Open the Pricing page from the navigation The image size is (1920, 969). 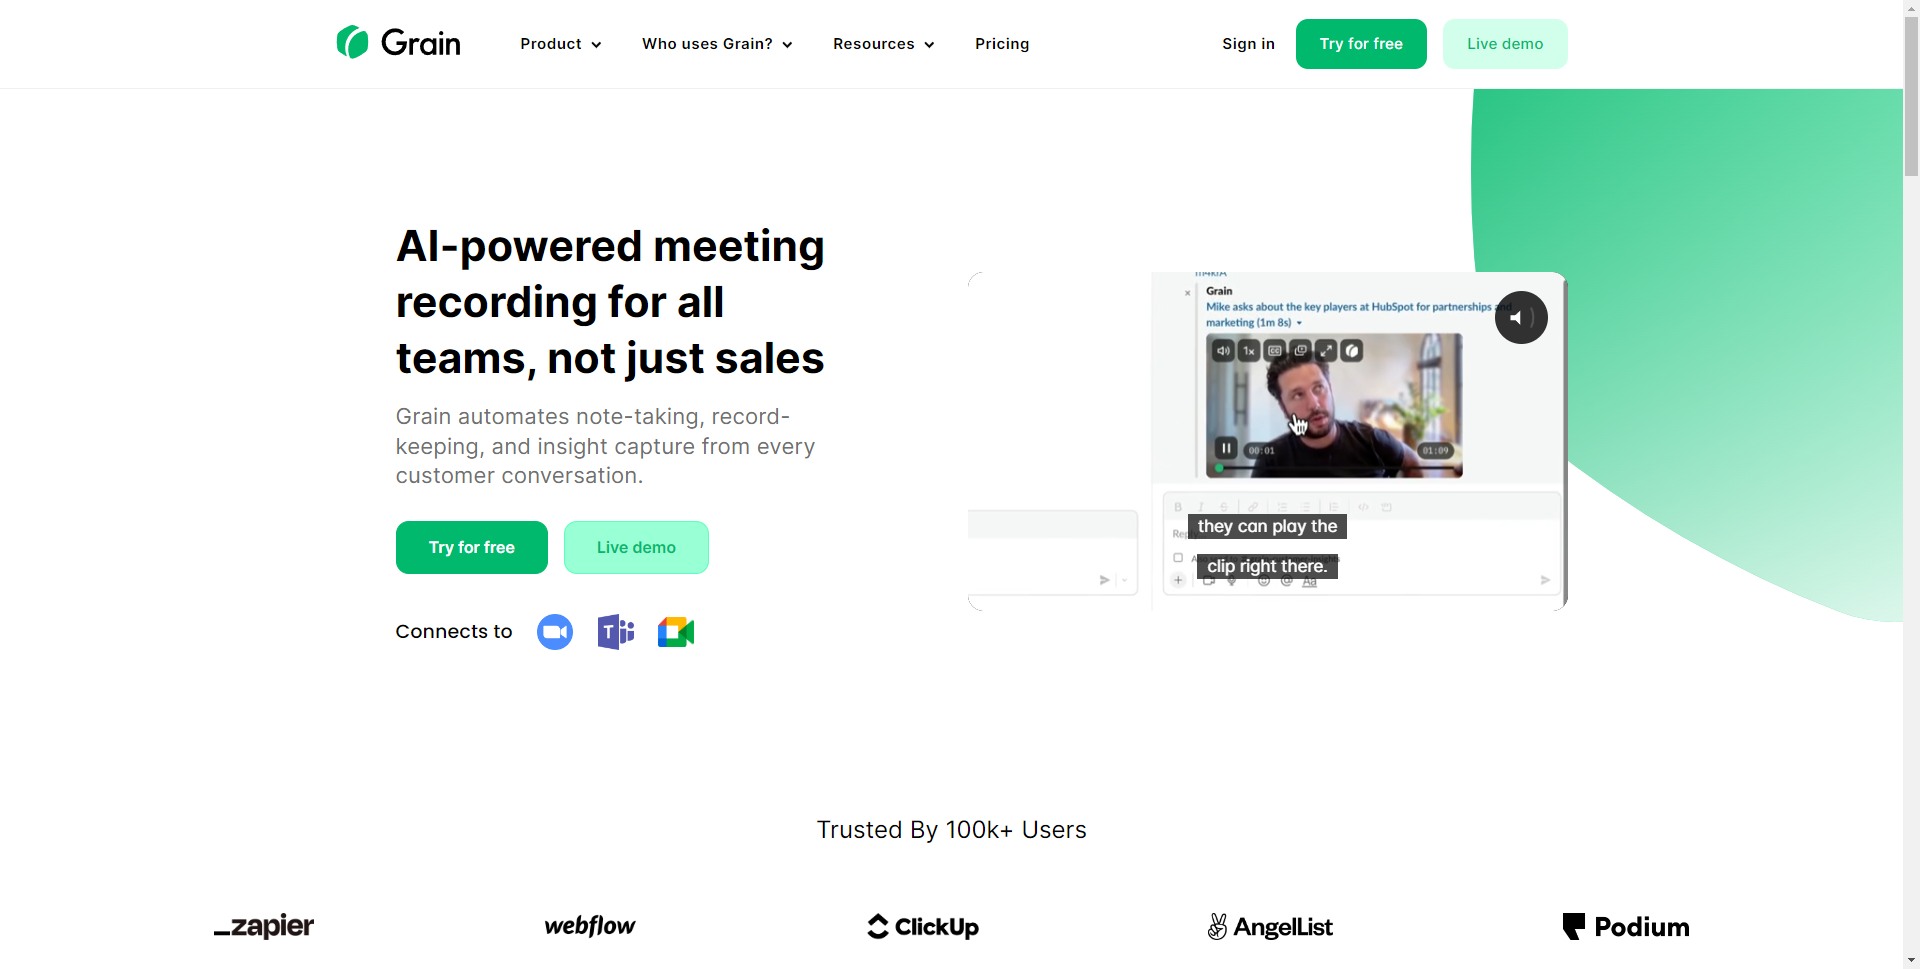(x=1002, y=44)
